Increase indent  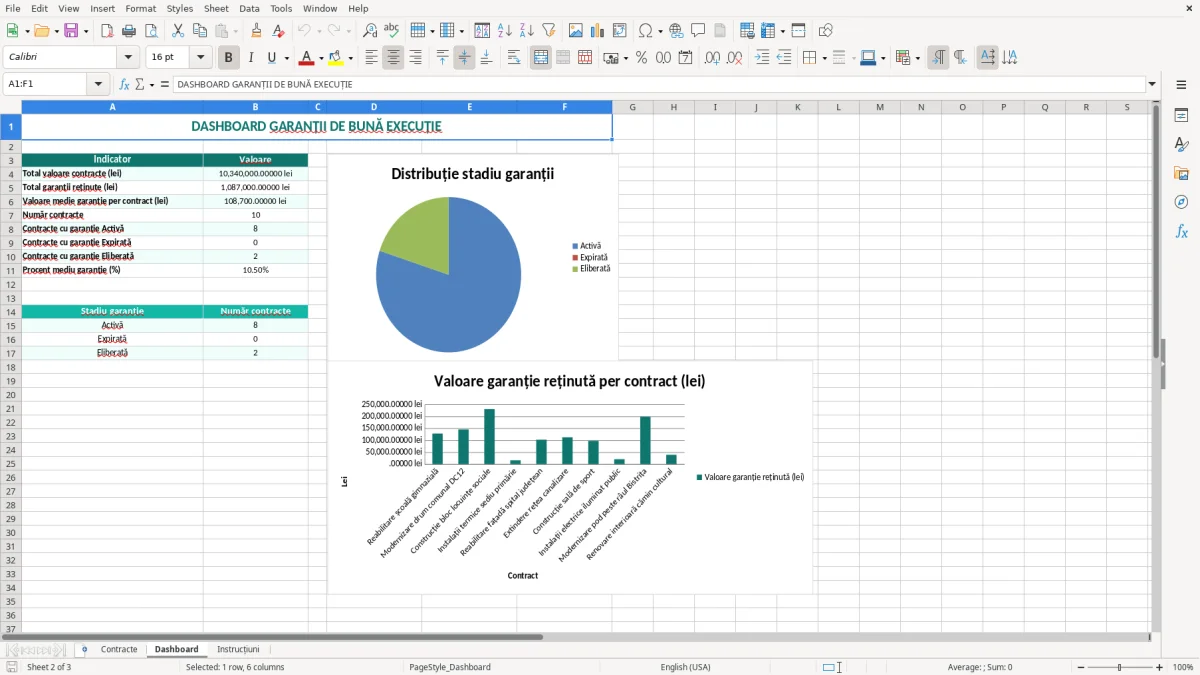point(762,58)
